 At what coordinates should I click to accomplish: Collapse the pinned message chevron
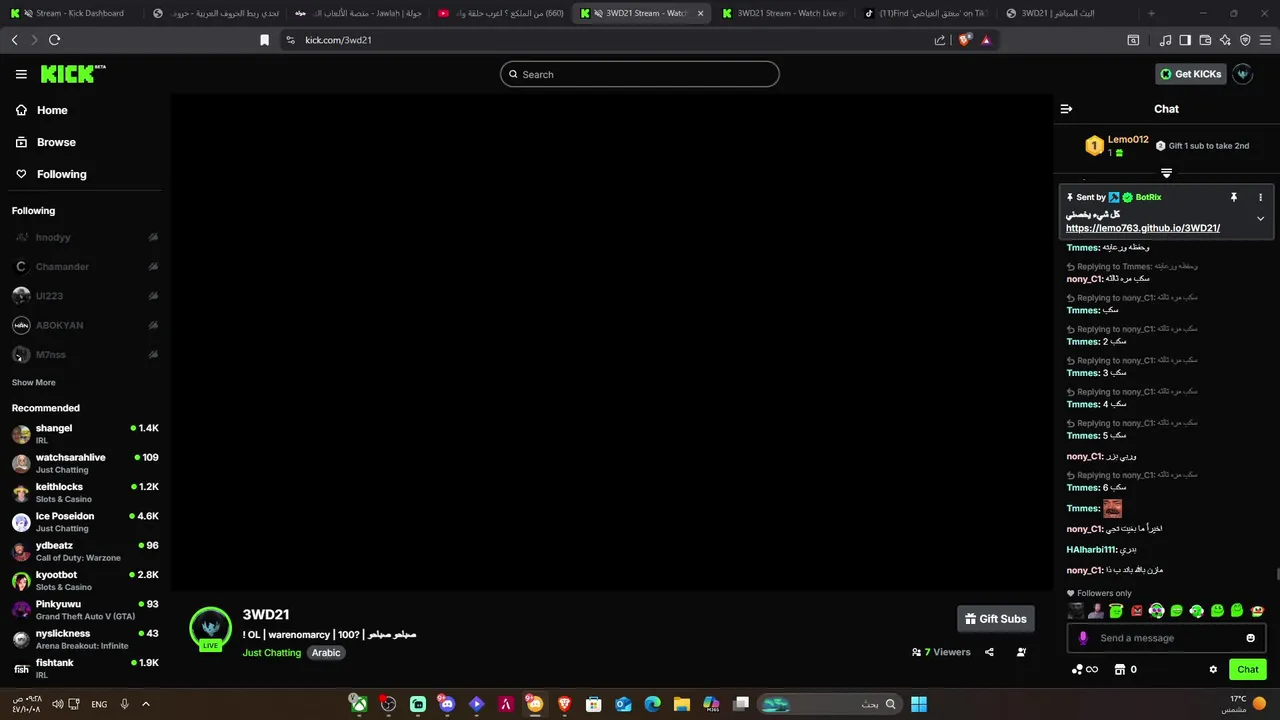click(x=1260, y=219)
